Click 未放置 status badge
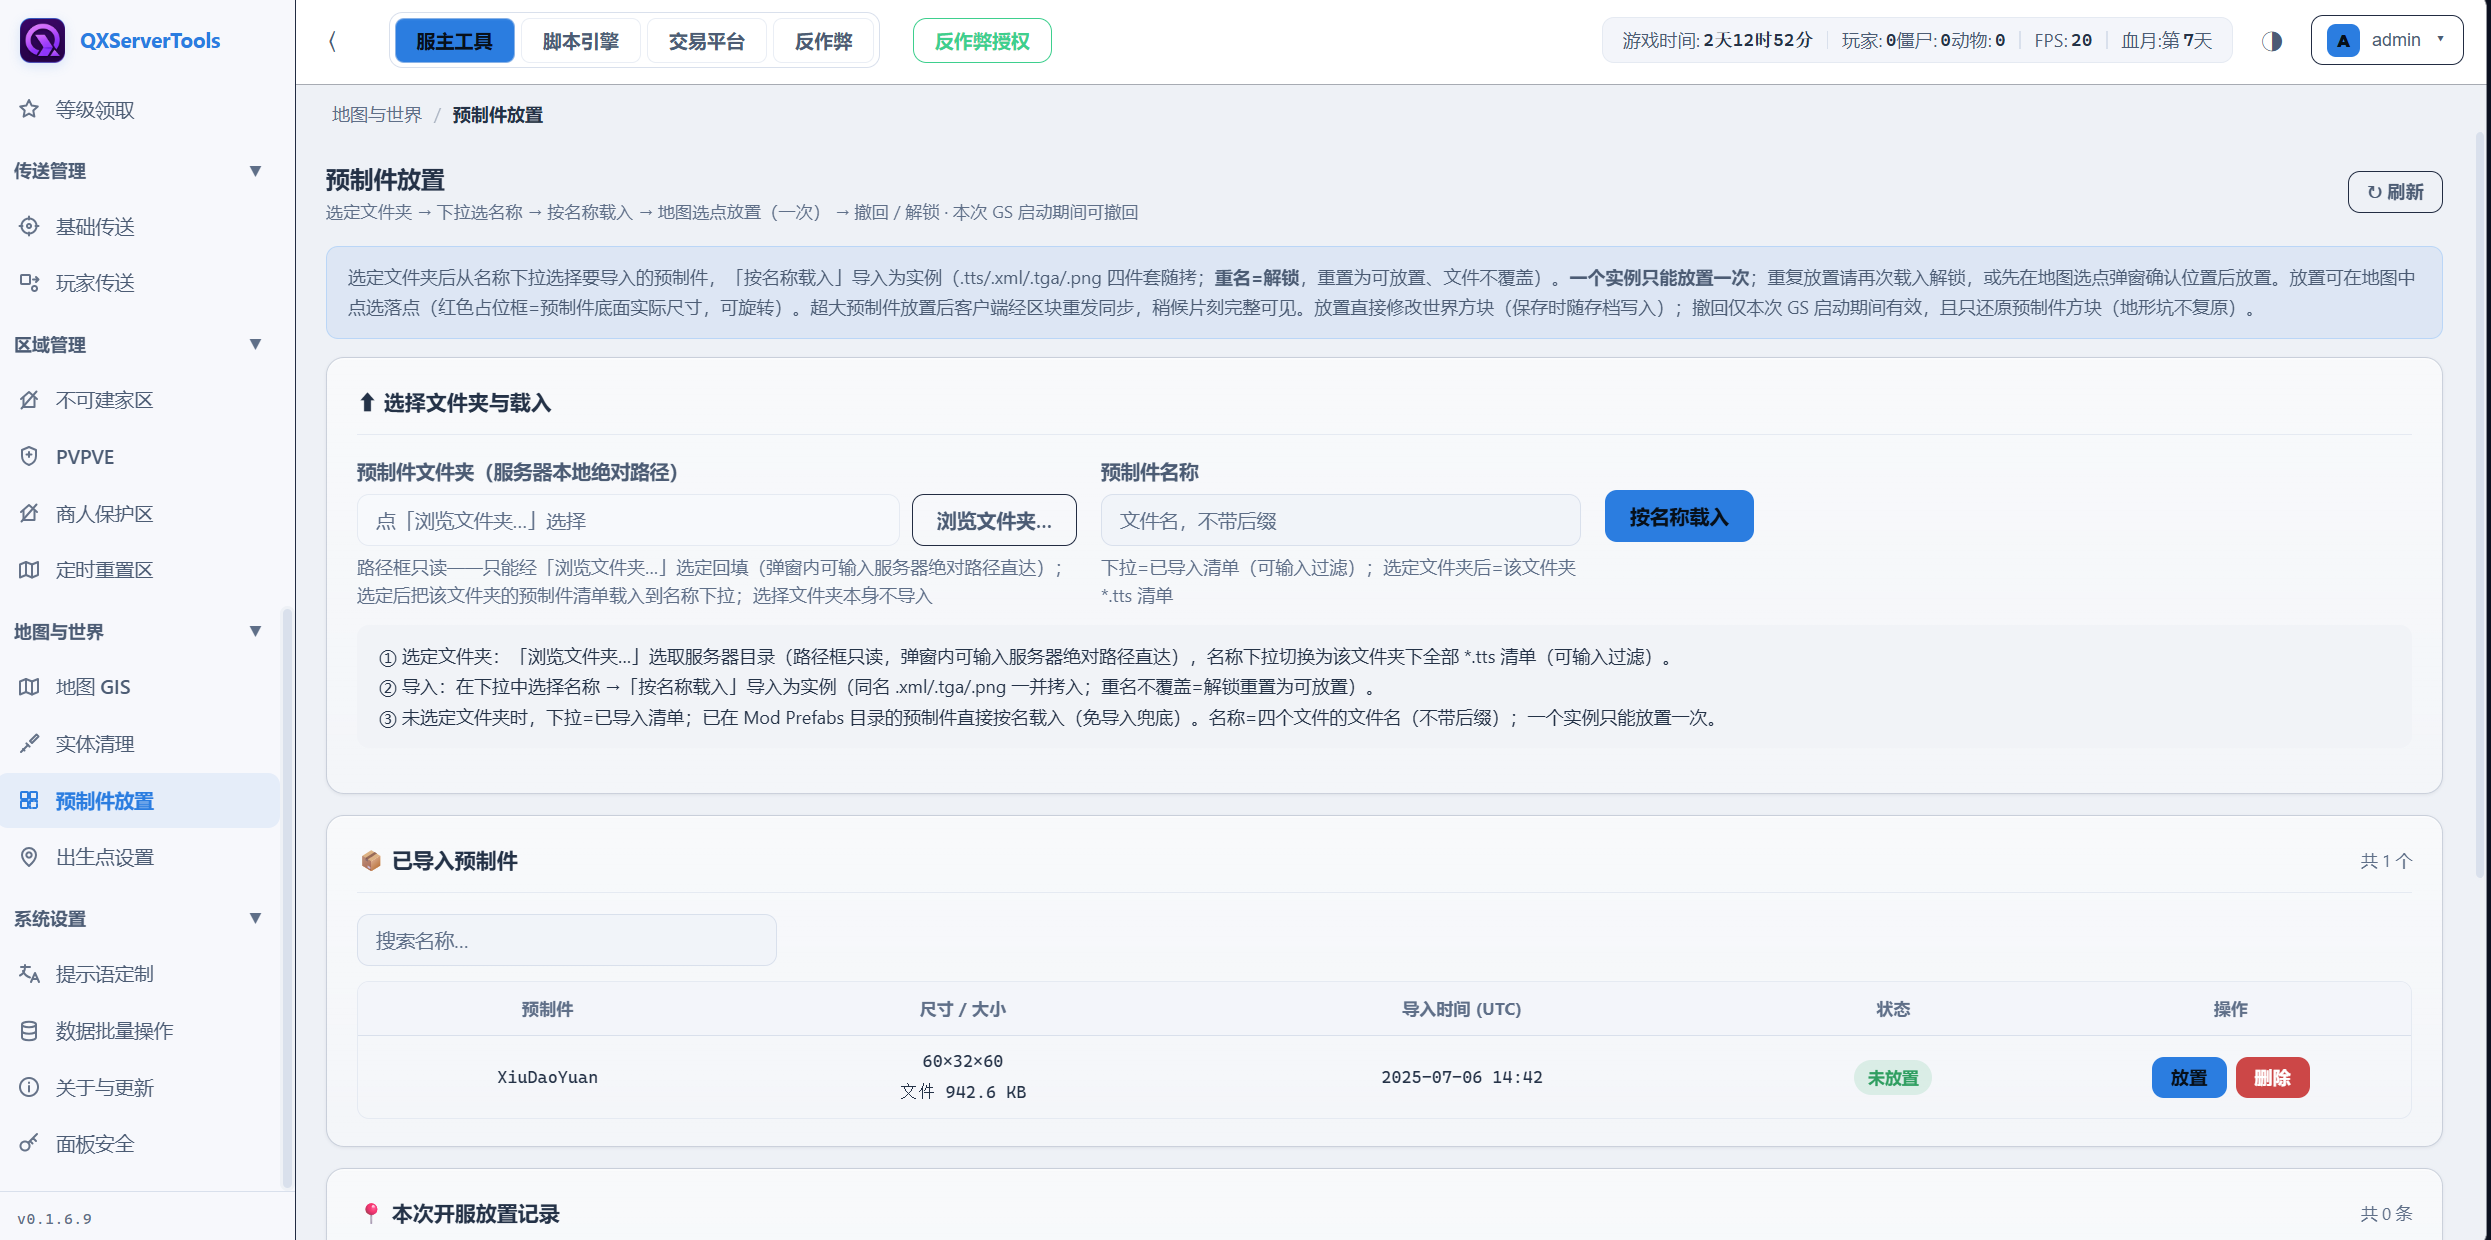This screenshot has width=2491, height=1240. 1893,1078
